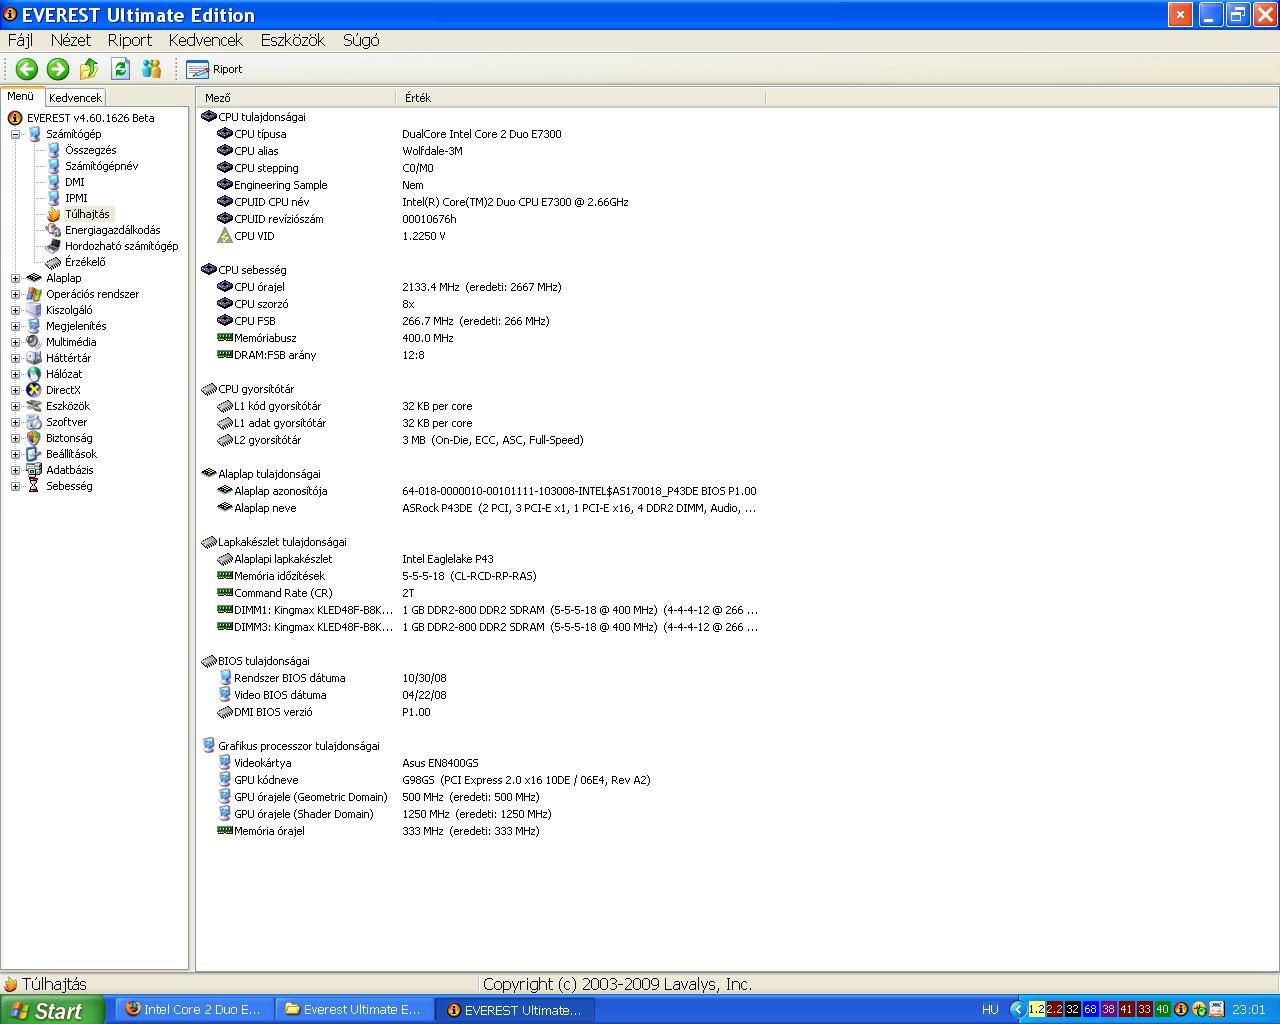Click the Mező column header
The height and width of the screenshot is (1024, 1280).
297,98
